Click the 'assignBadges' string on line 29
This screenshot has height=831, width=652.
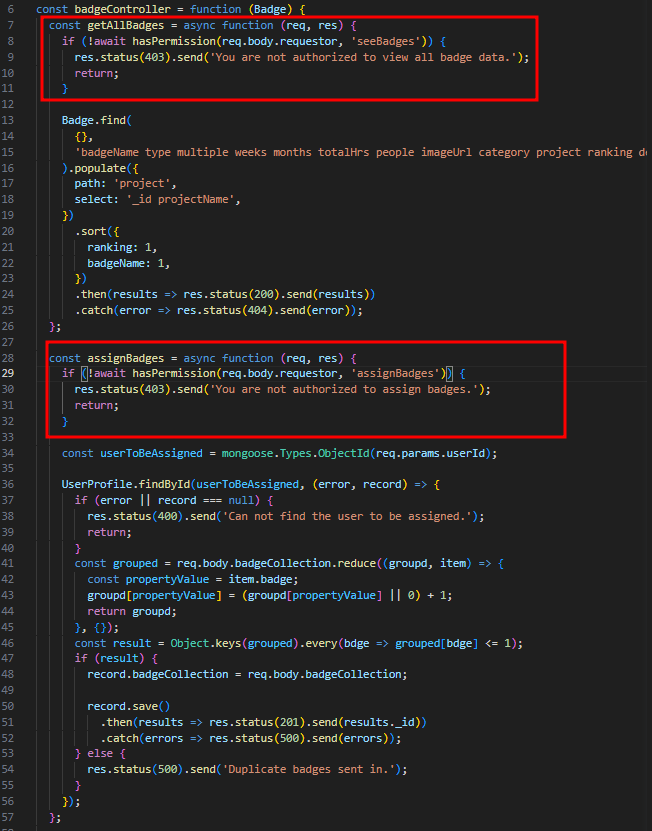[x=399, y=373]
